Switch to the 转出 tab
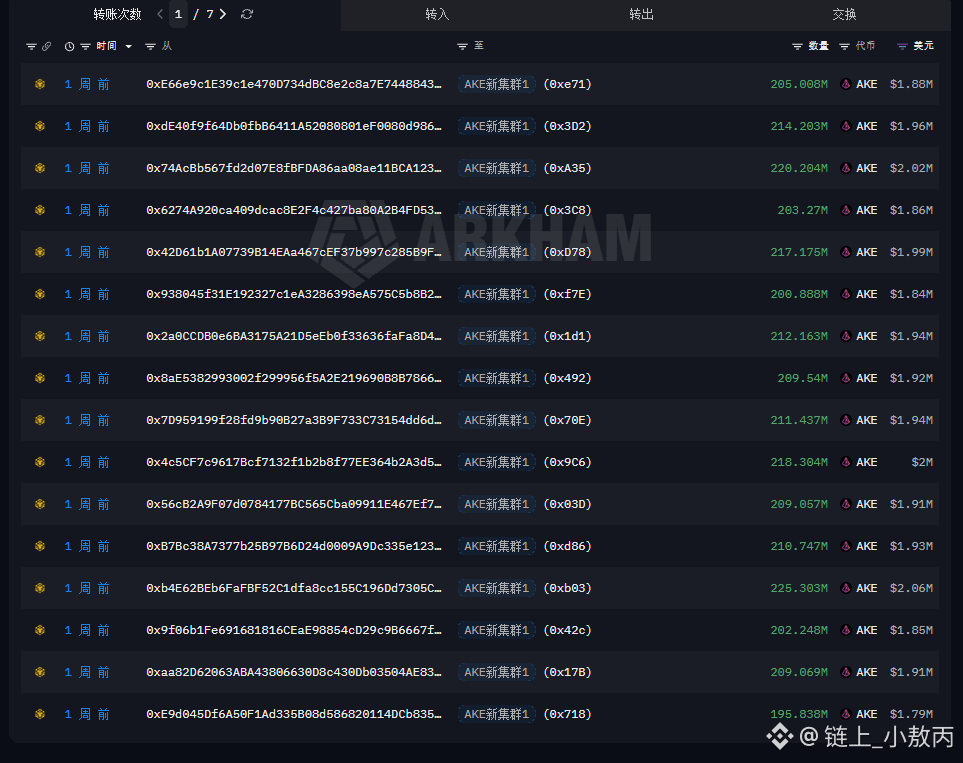Screen dimensions: 963x763 pyautogui.click(x=641, y=14)
